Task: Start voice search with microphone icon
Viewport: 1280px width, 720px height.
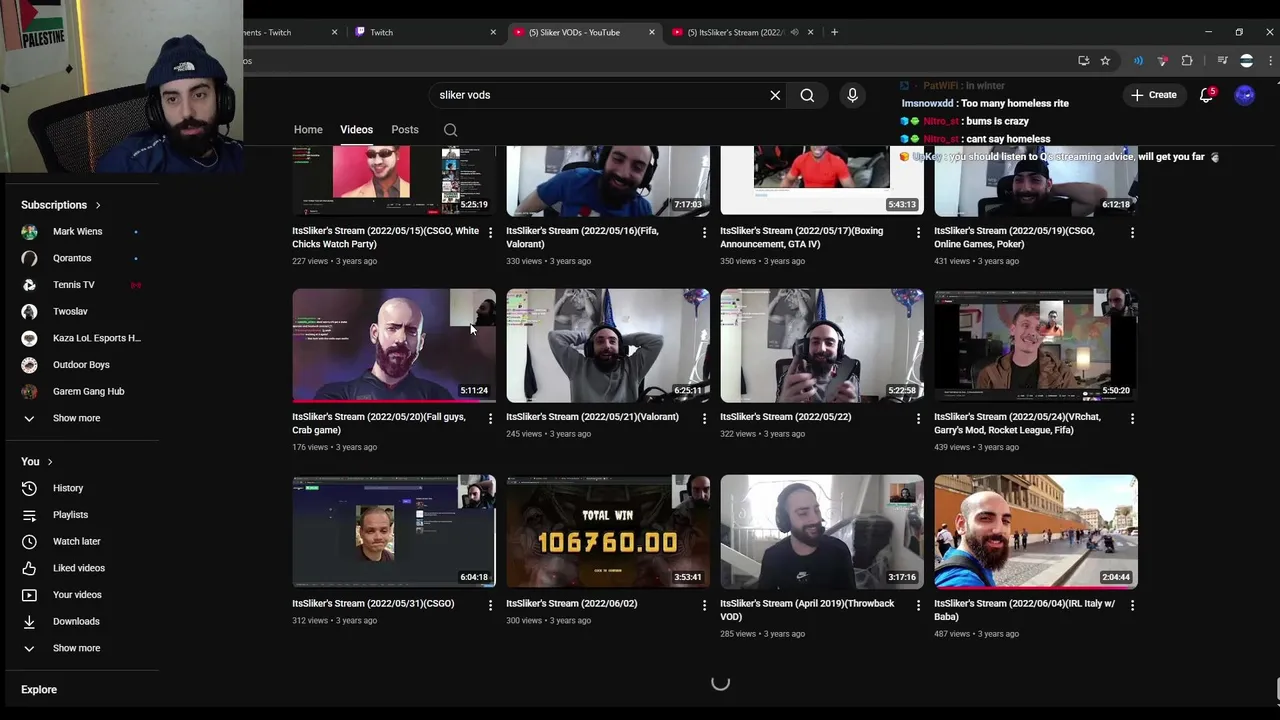Action: click(852, 95)
